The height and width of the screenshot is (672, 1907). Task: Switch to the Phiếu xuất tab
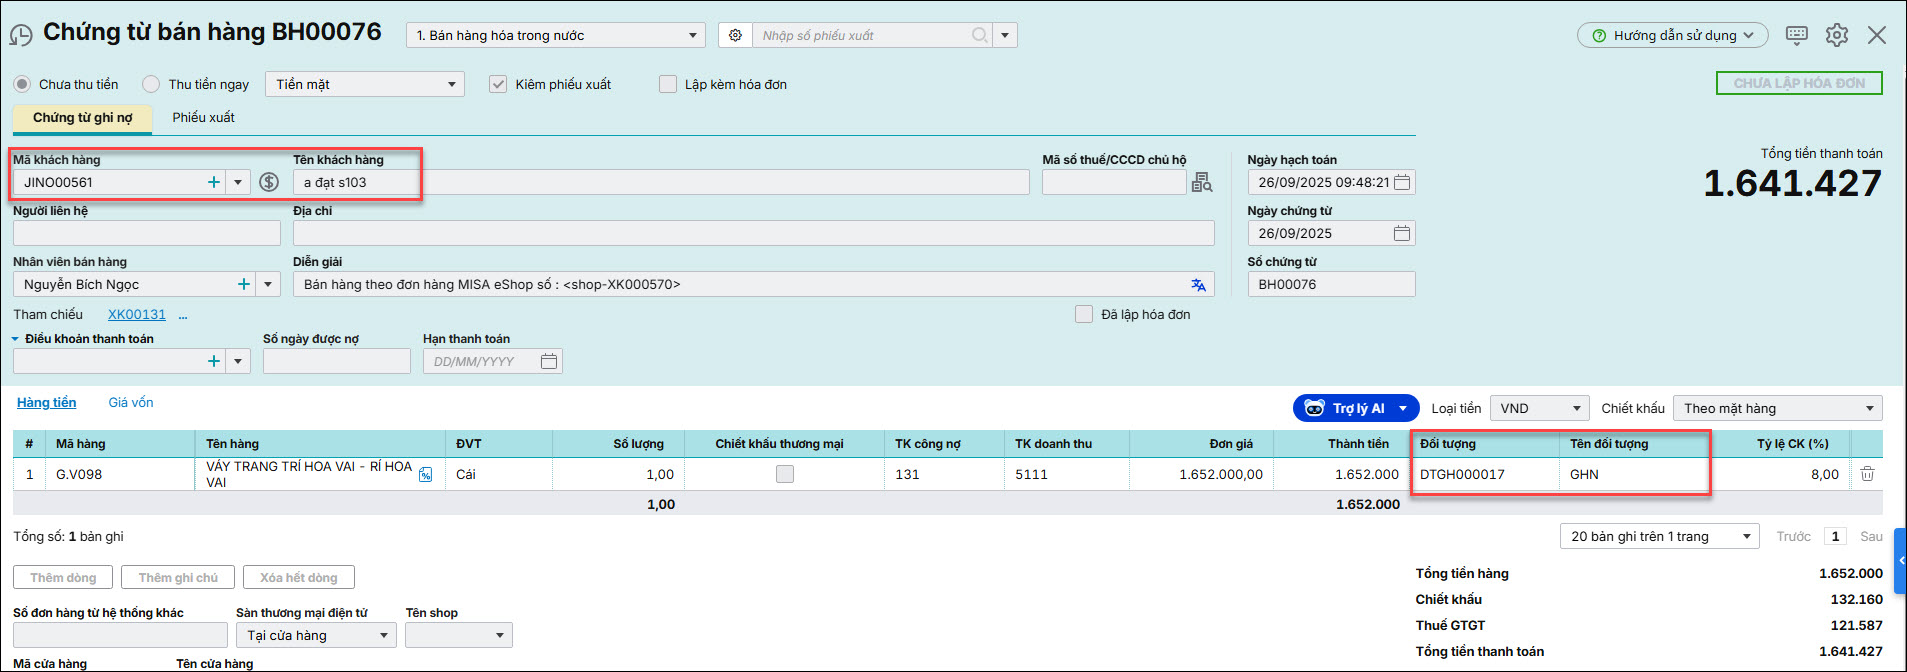pos(203,117)
